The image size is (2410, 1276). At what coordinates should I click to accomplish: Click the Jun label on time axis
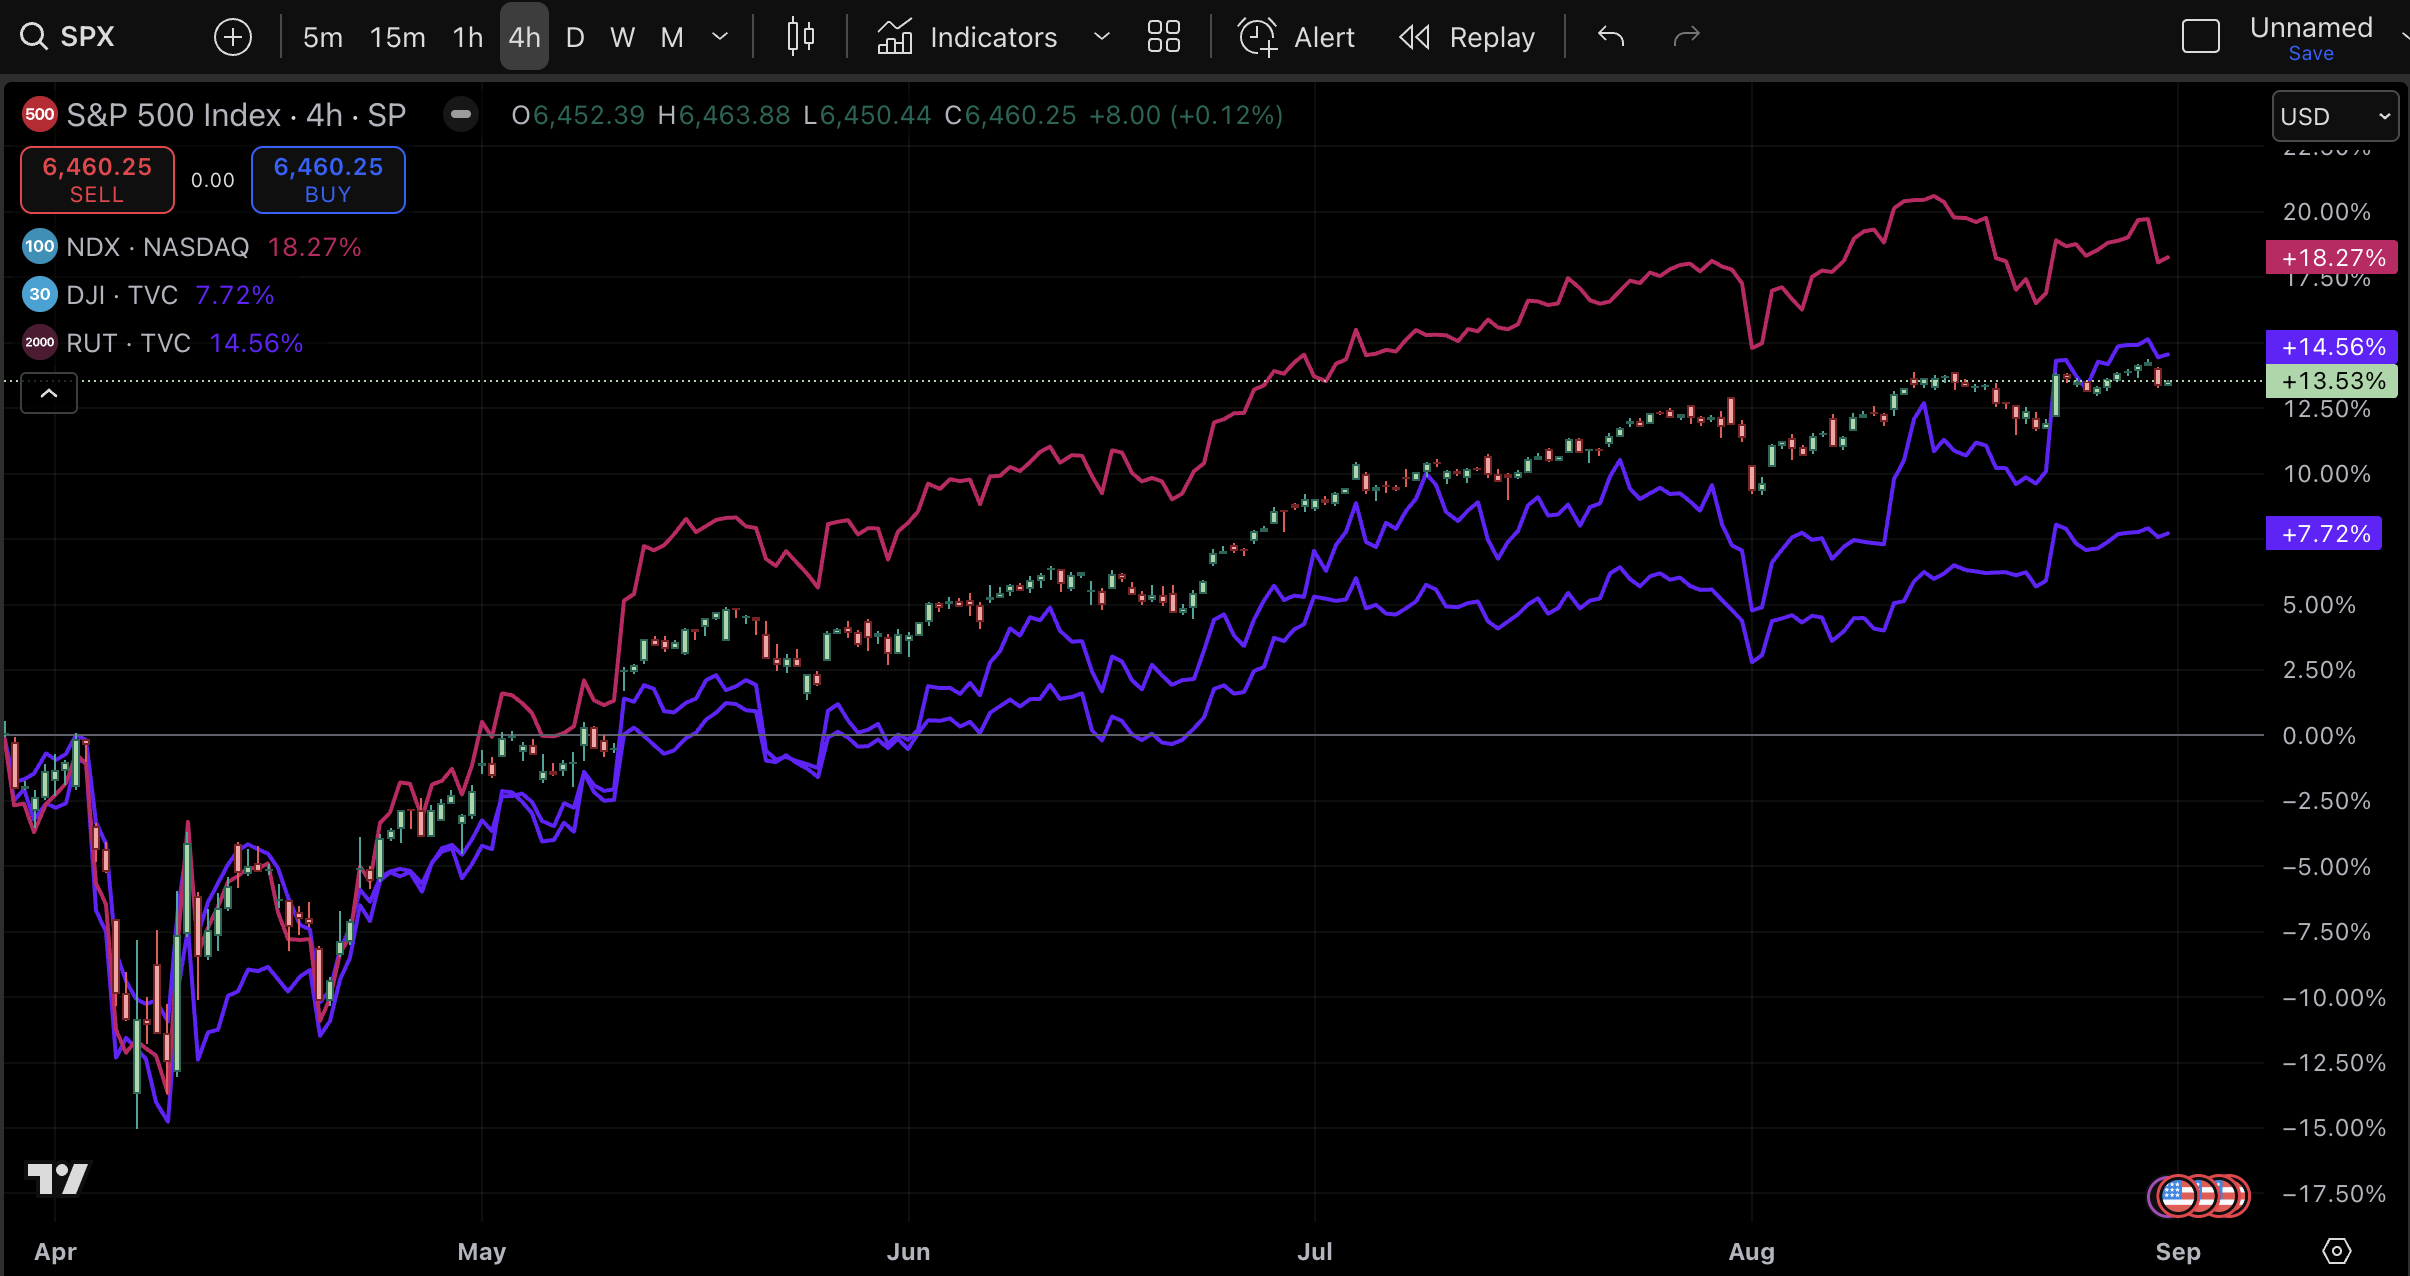(x=908, y=1252)
